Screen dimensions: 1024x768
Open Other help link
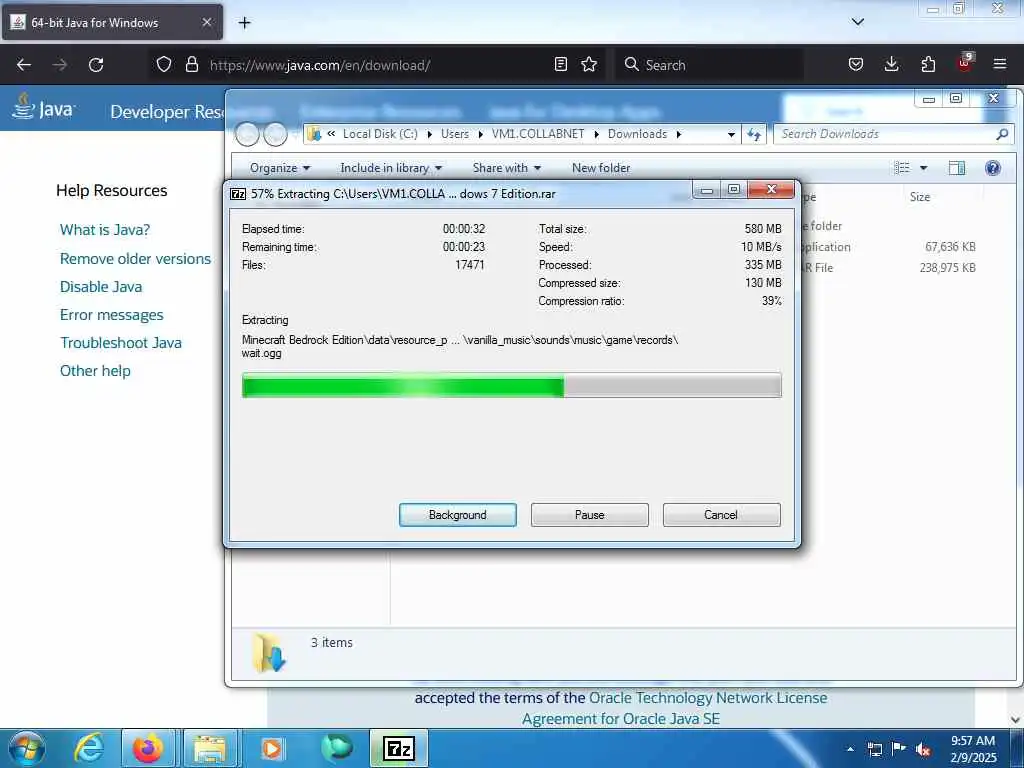pyautogui.click(x=95, y=371)
